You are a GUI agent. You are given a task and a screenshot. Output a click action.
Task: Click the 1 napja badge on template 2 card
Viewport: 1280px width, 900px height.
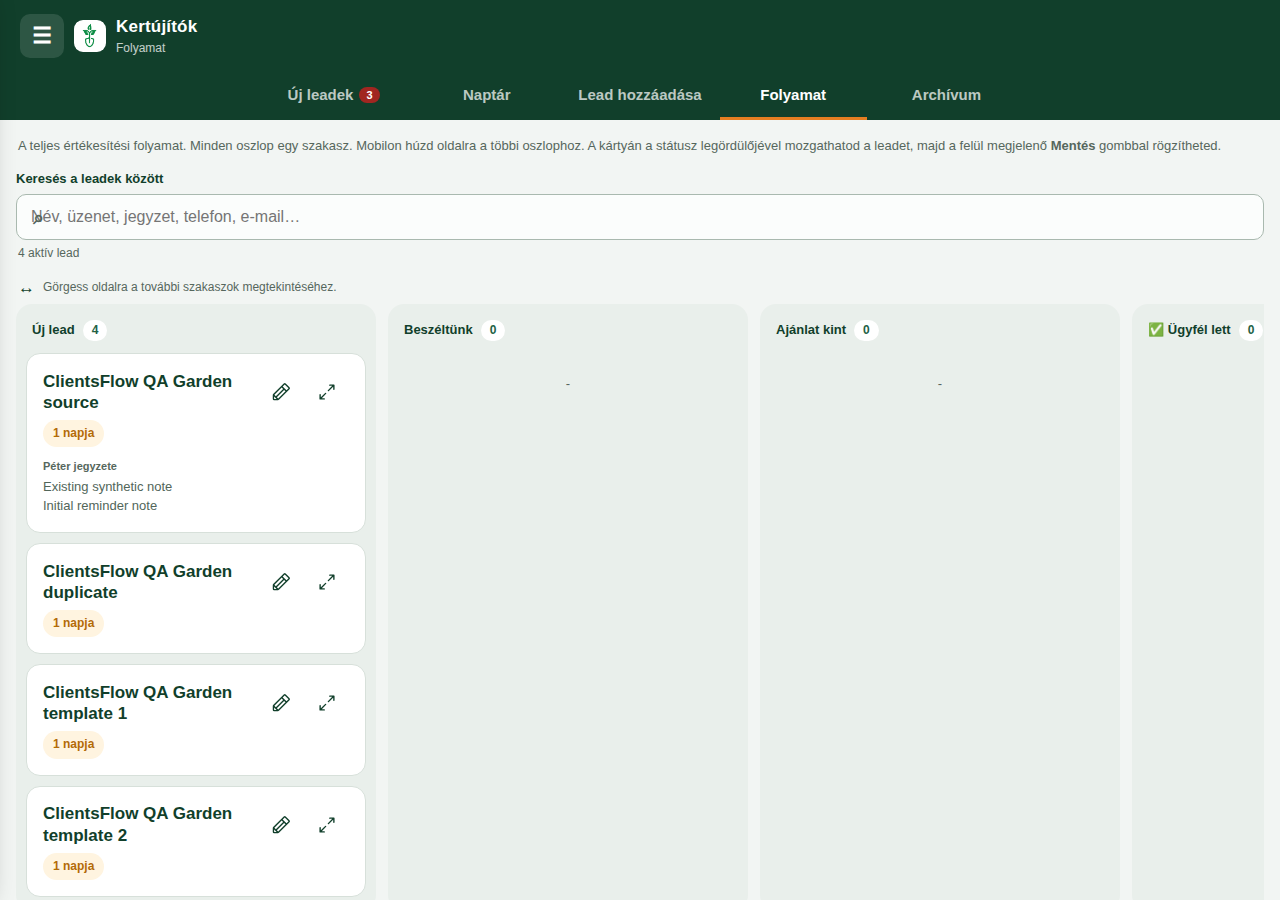tap(74, 866)
